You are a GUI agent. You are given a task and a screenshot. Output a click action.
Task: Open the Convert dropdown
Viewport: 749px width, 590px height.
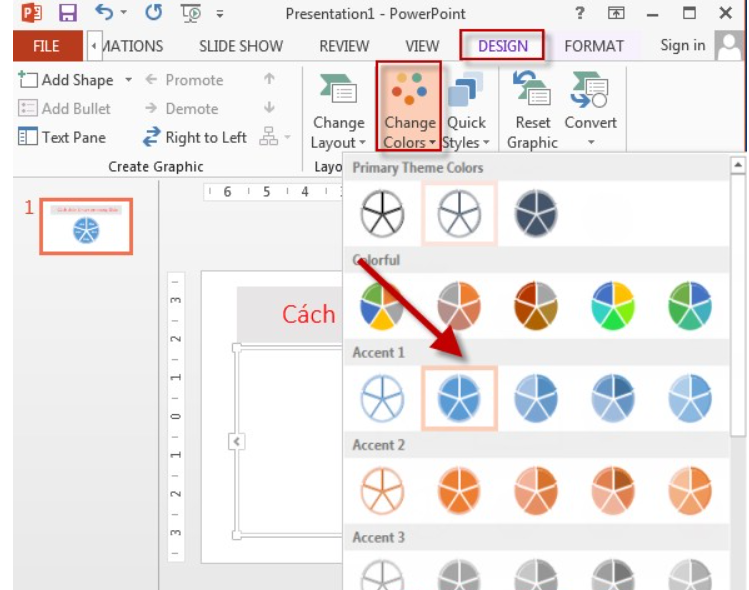click(x=590, y=110)
